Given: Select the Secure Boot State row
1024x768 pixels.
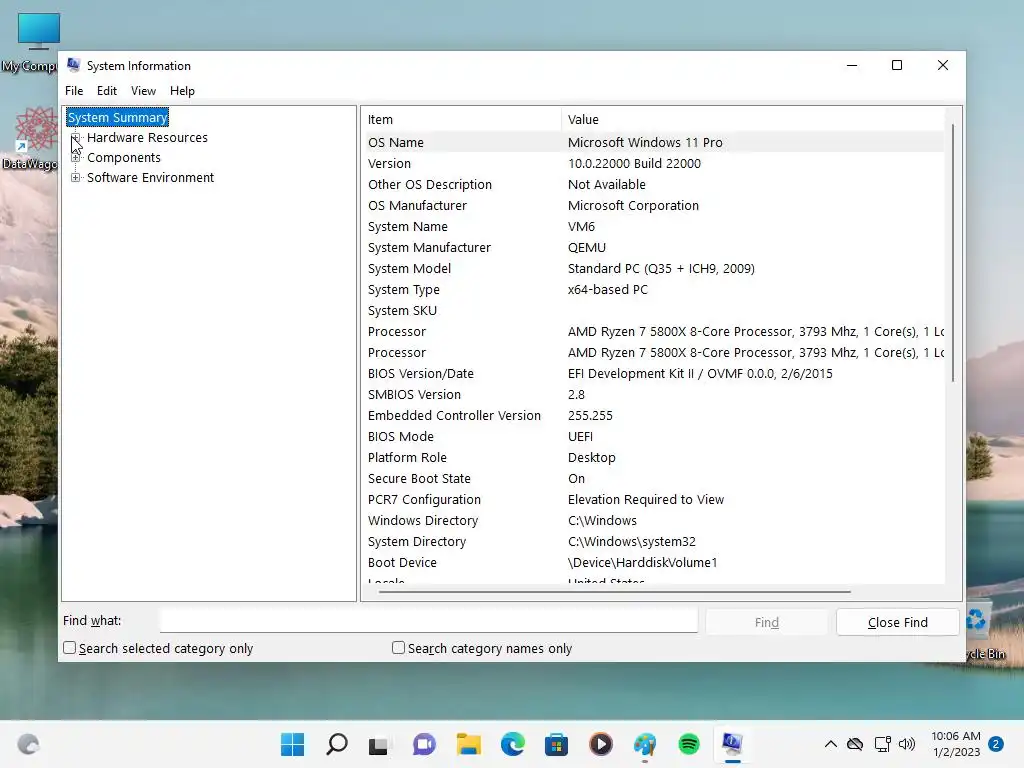Looking at the screenshot, I should point(653,478).
